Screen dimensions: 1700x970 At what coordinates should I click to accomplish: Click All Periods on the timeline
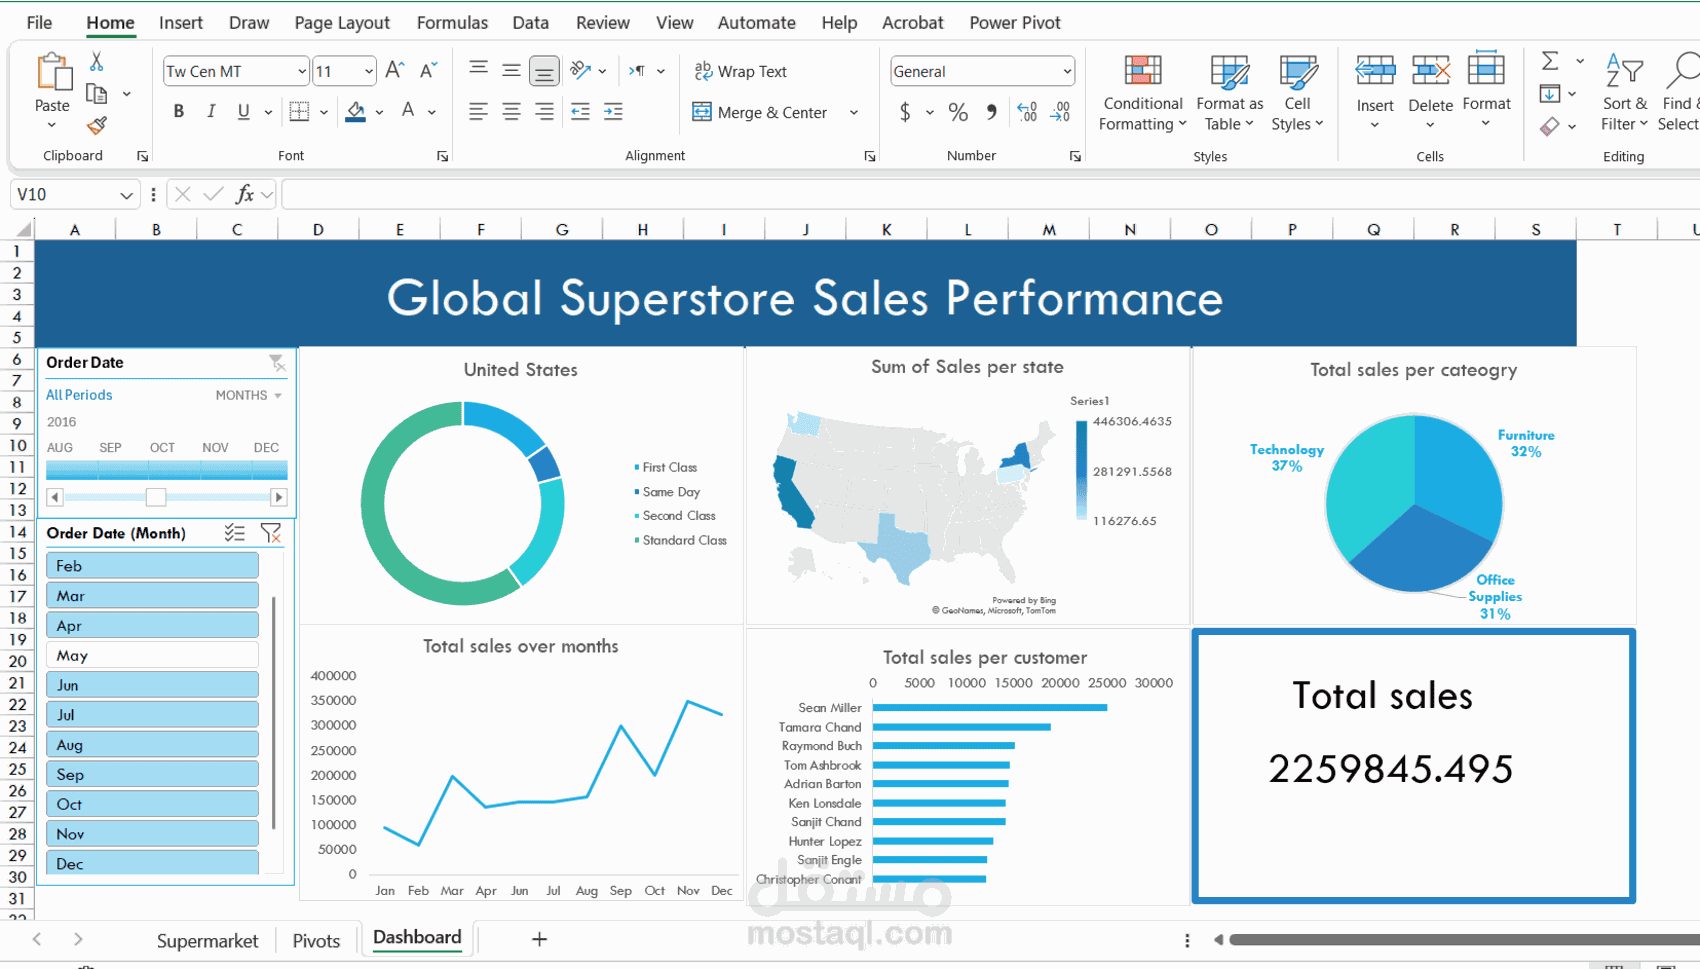click(x=78, y=394)
